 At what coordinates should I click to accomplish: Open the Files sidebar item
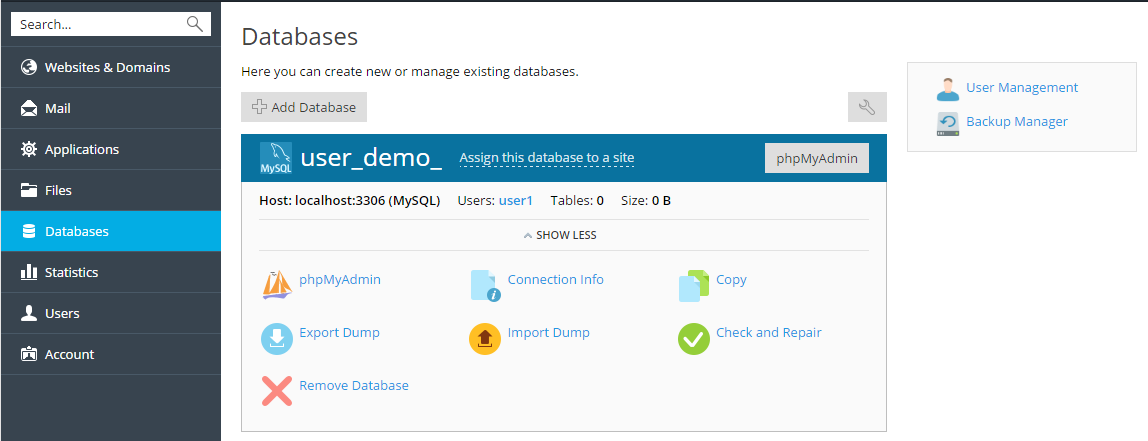pyautogui.click(x=58, y=190)
